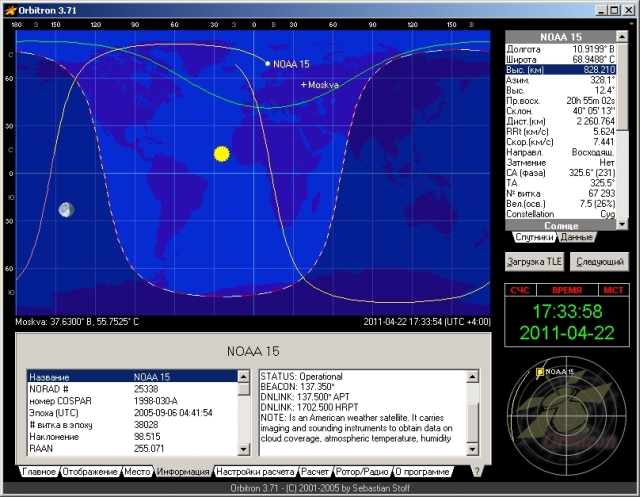The image size is (640, 497).
Task: Click the Moon icon on the world map
Action: 66,210
